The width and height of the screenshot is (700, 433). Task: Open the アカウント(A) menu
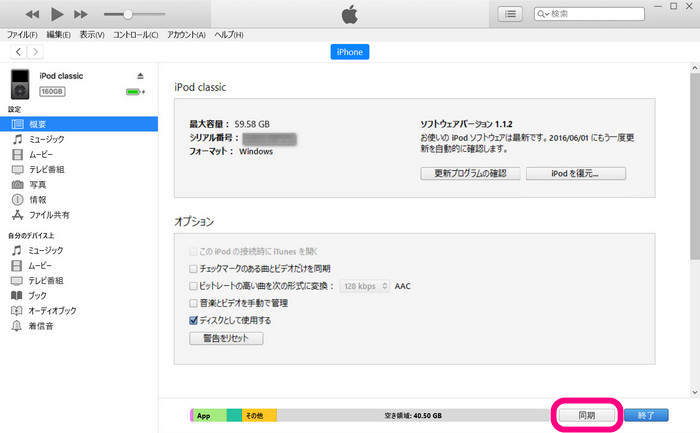[x=186, y=35]
